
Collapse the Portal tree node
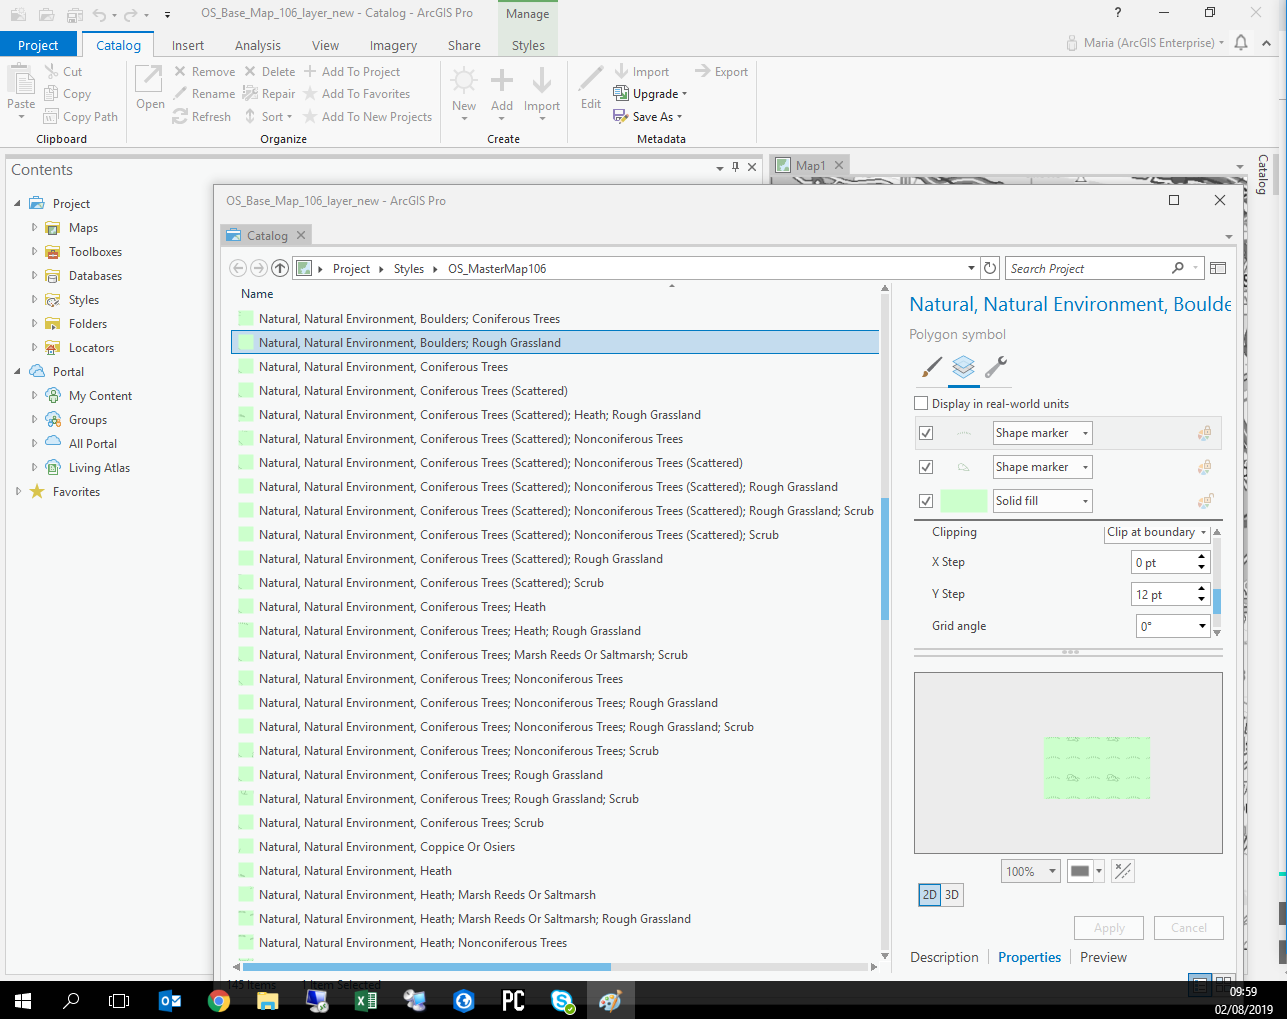pyautogui.click(x=18, y=371)
